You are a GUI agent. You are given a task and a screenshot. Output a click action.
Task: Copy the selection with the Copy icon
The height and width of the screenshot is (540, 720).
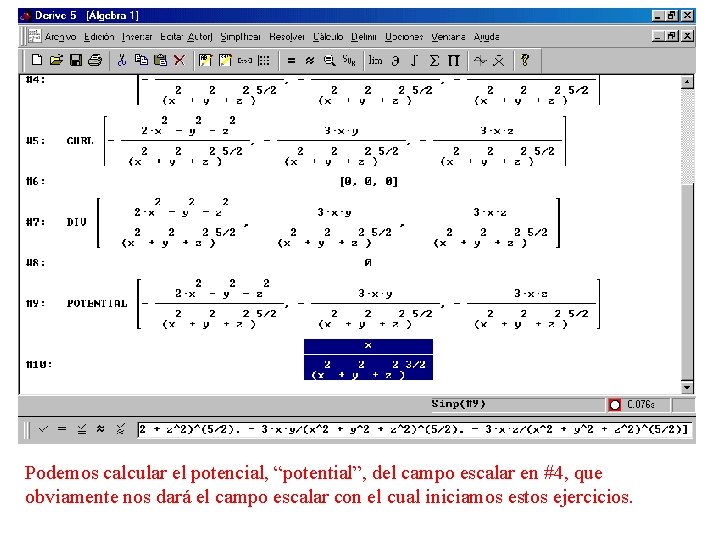pyautogui.click(x=141, y=60)
